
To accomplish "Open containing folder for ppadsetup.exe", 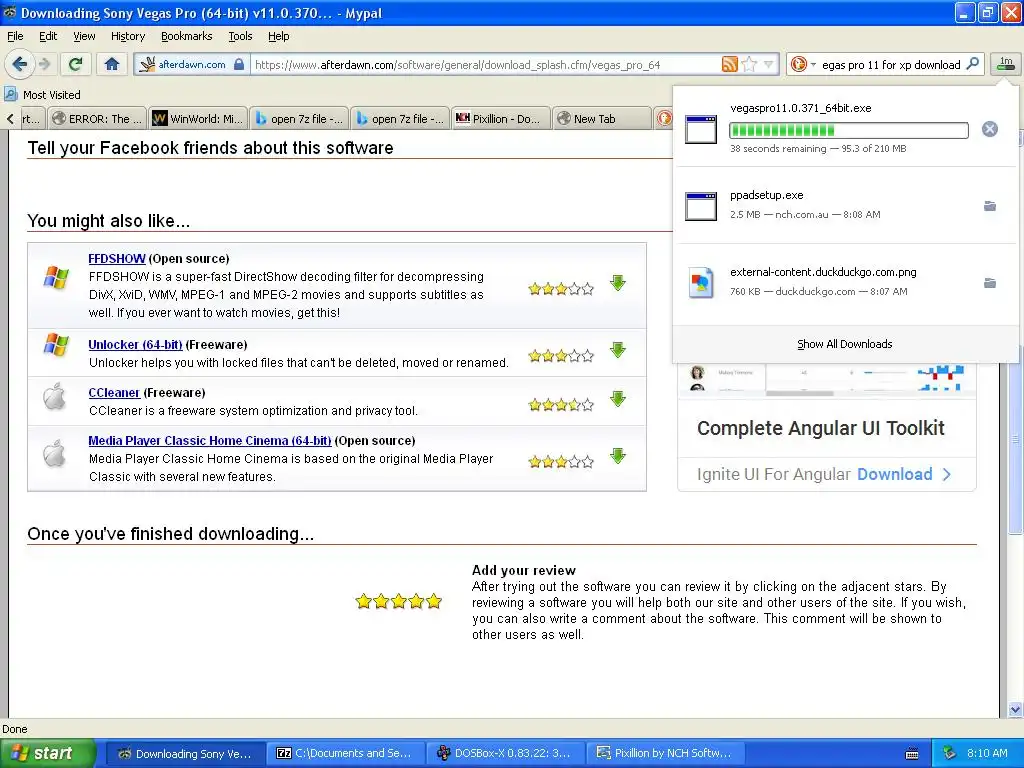I will pyautogui.click(x=990, y=206).
